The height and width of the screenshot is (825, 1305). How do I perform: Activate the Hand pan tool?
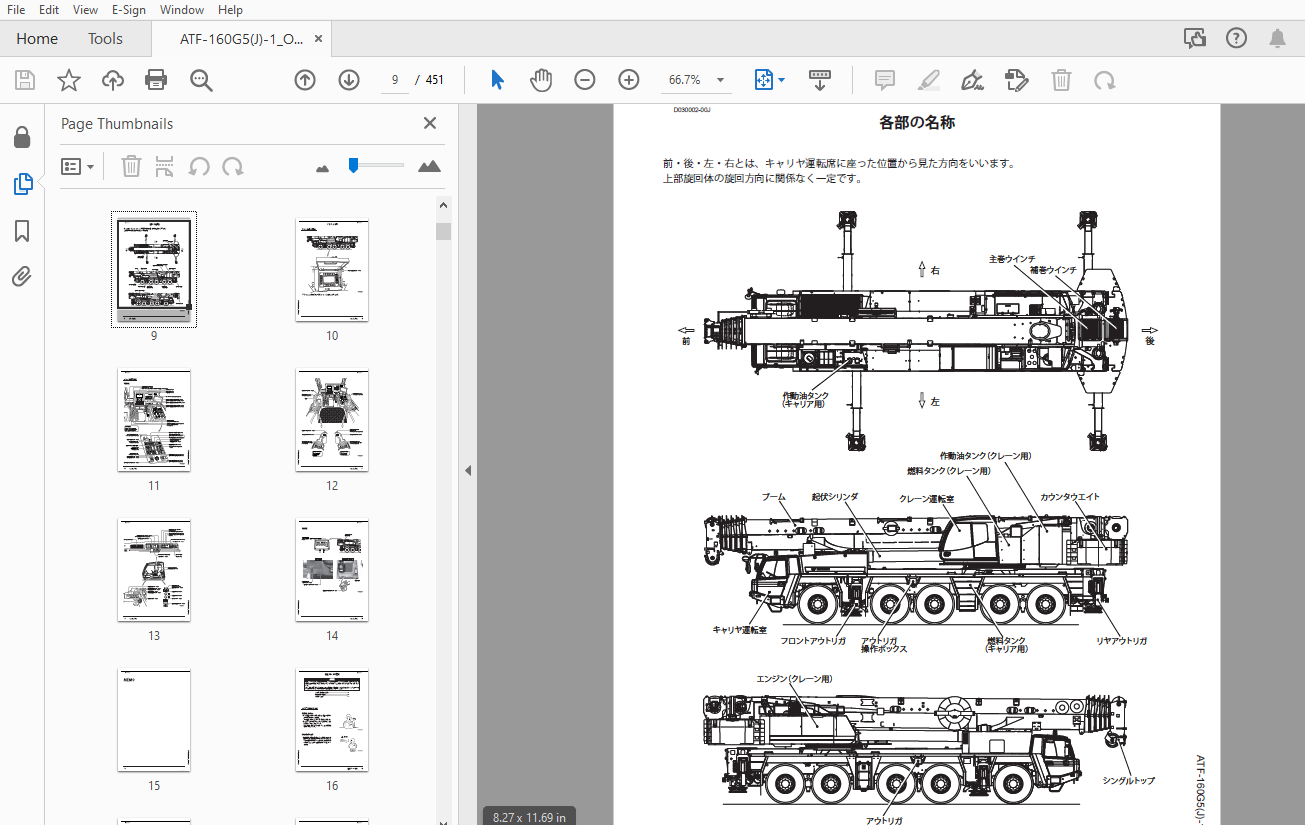tap(541, 80)
